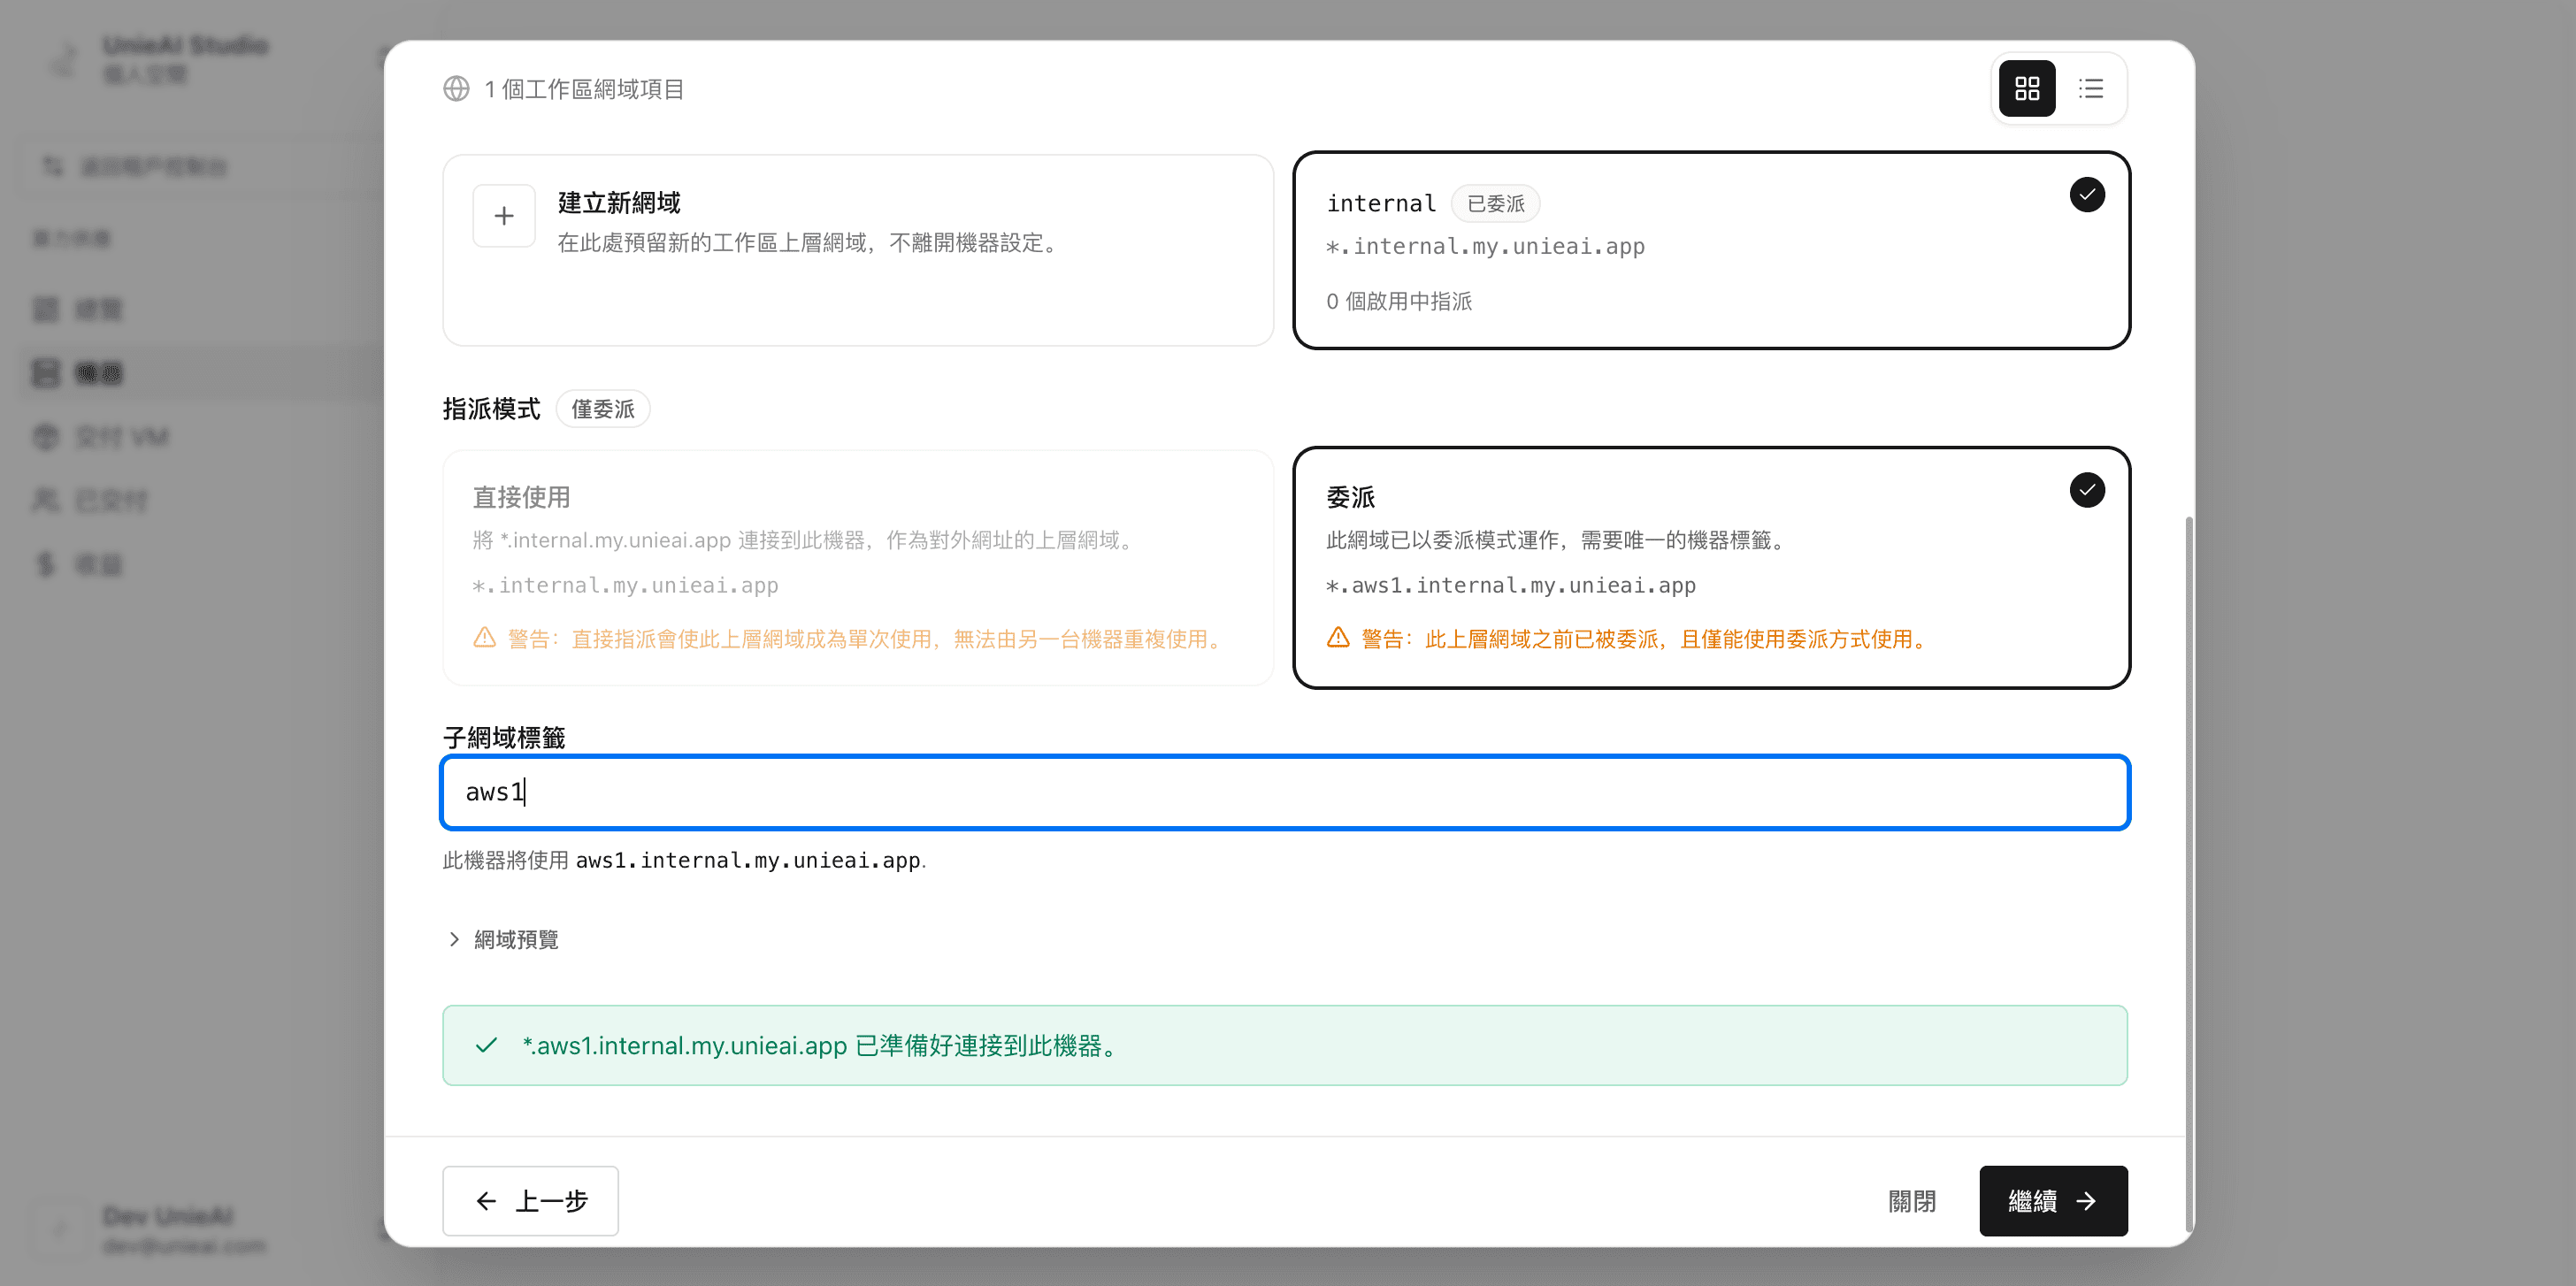The width and height of the screenshot is (2576, 1286).
Task: Click the plus icon for new domain
Action: [504, 216]
